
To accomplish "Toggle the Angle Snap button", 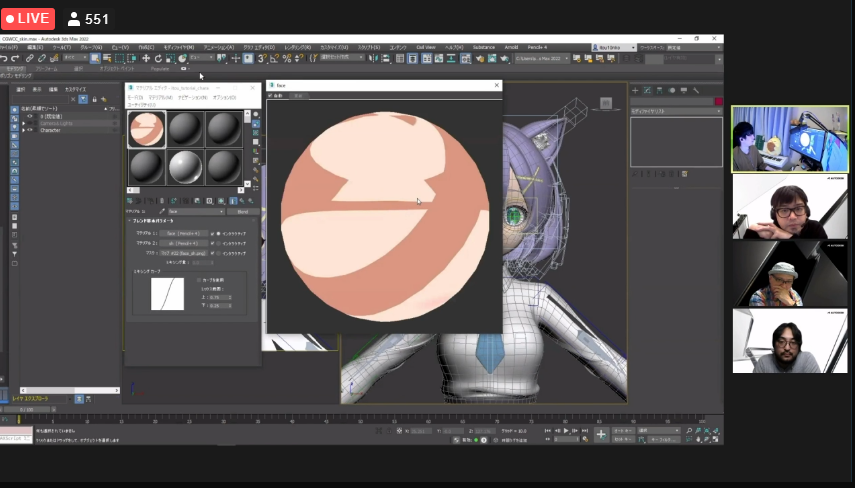I will tap(274, 58).
